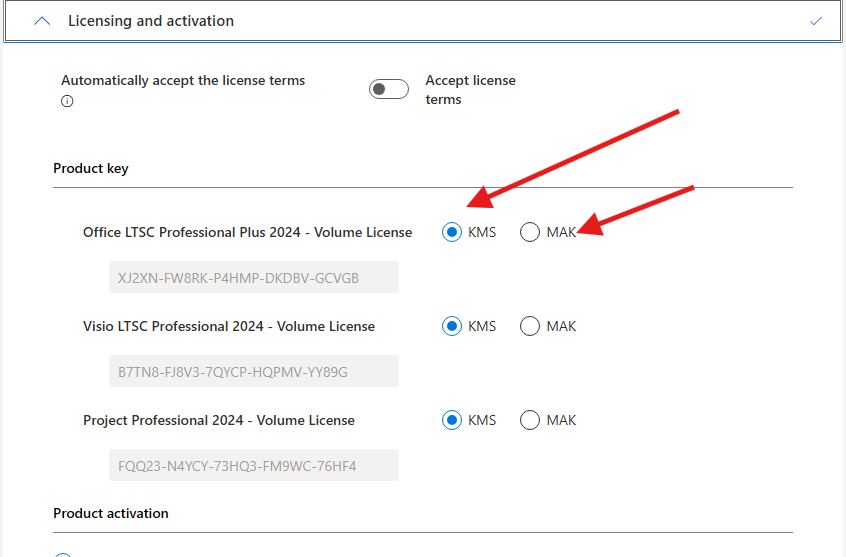
Task: Click the Licensing and activation section header
Action: (150, 21)
